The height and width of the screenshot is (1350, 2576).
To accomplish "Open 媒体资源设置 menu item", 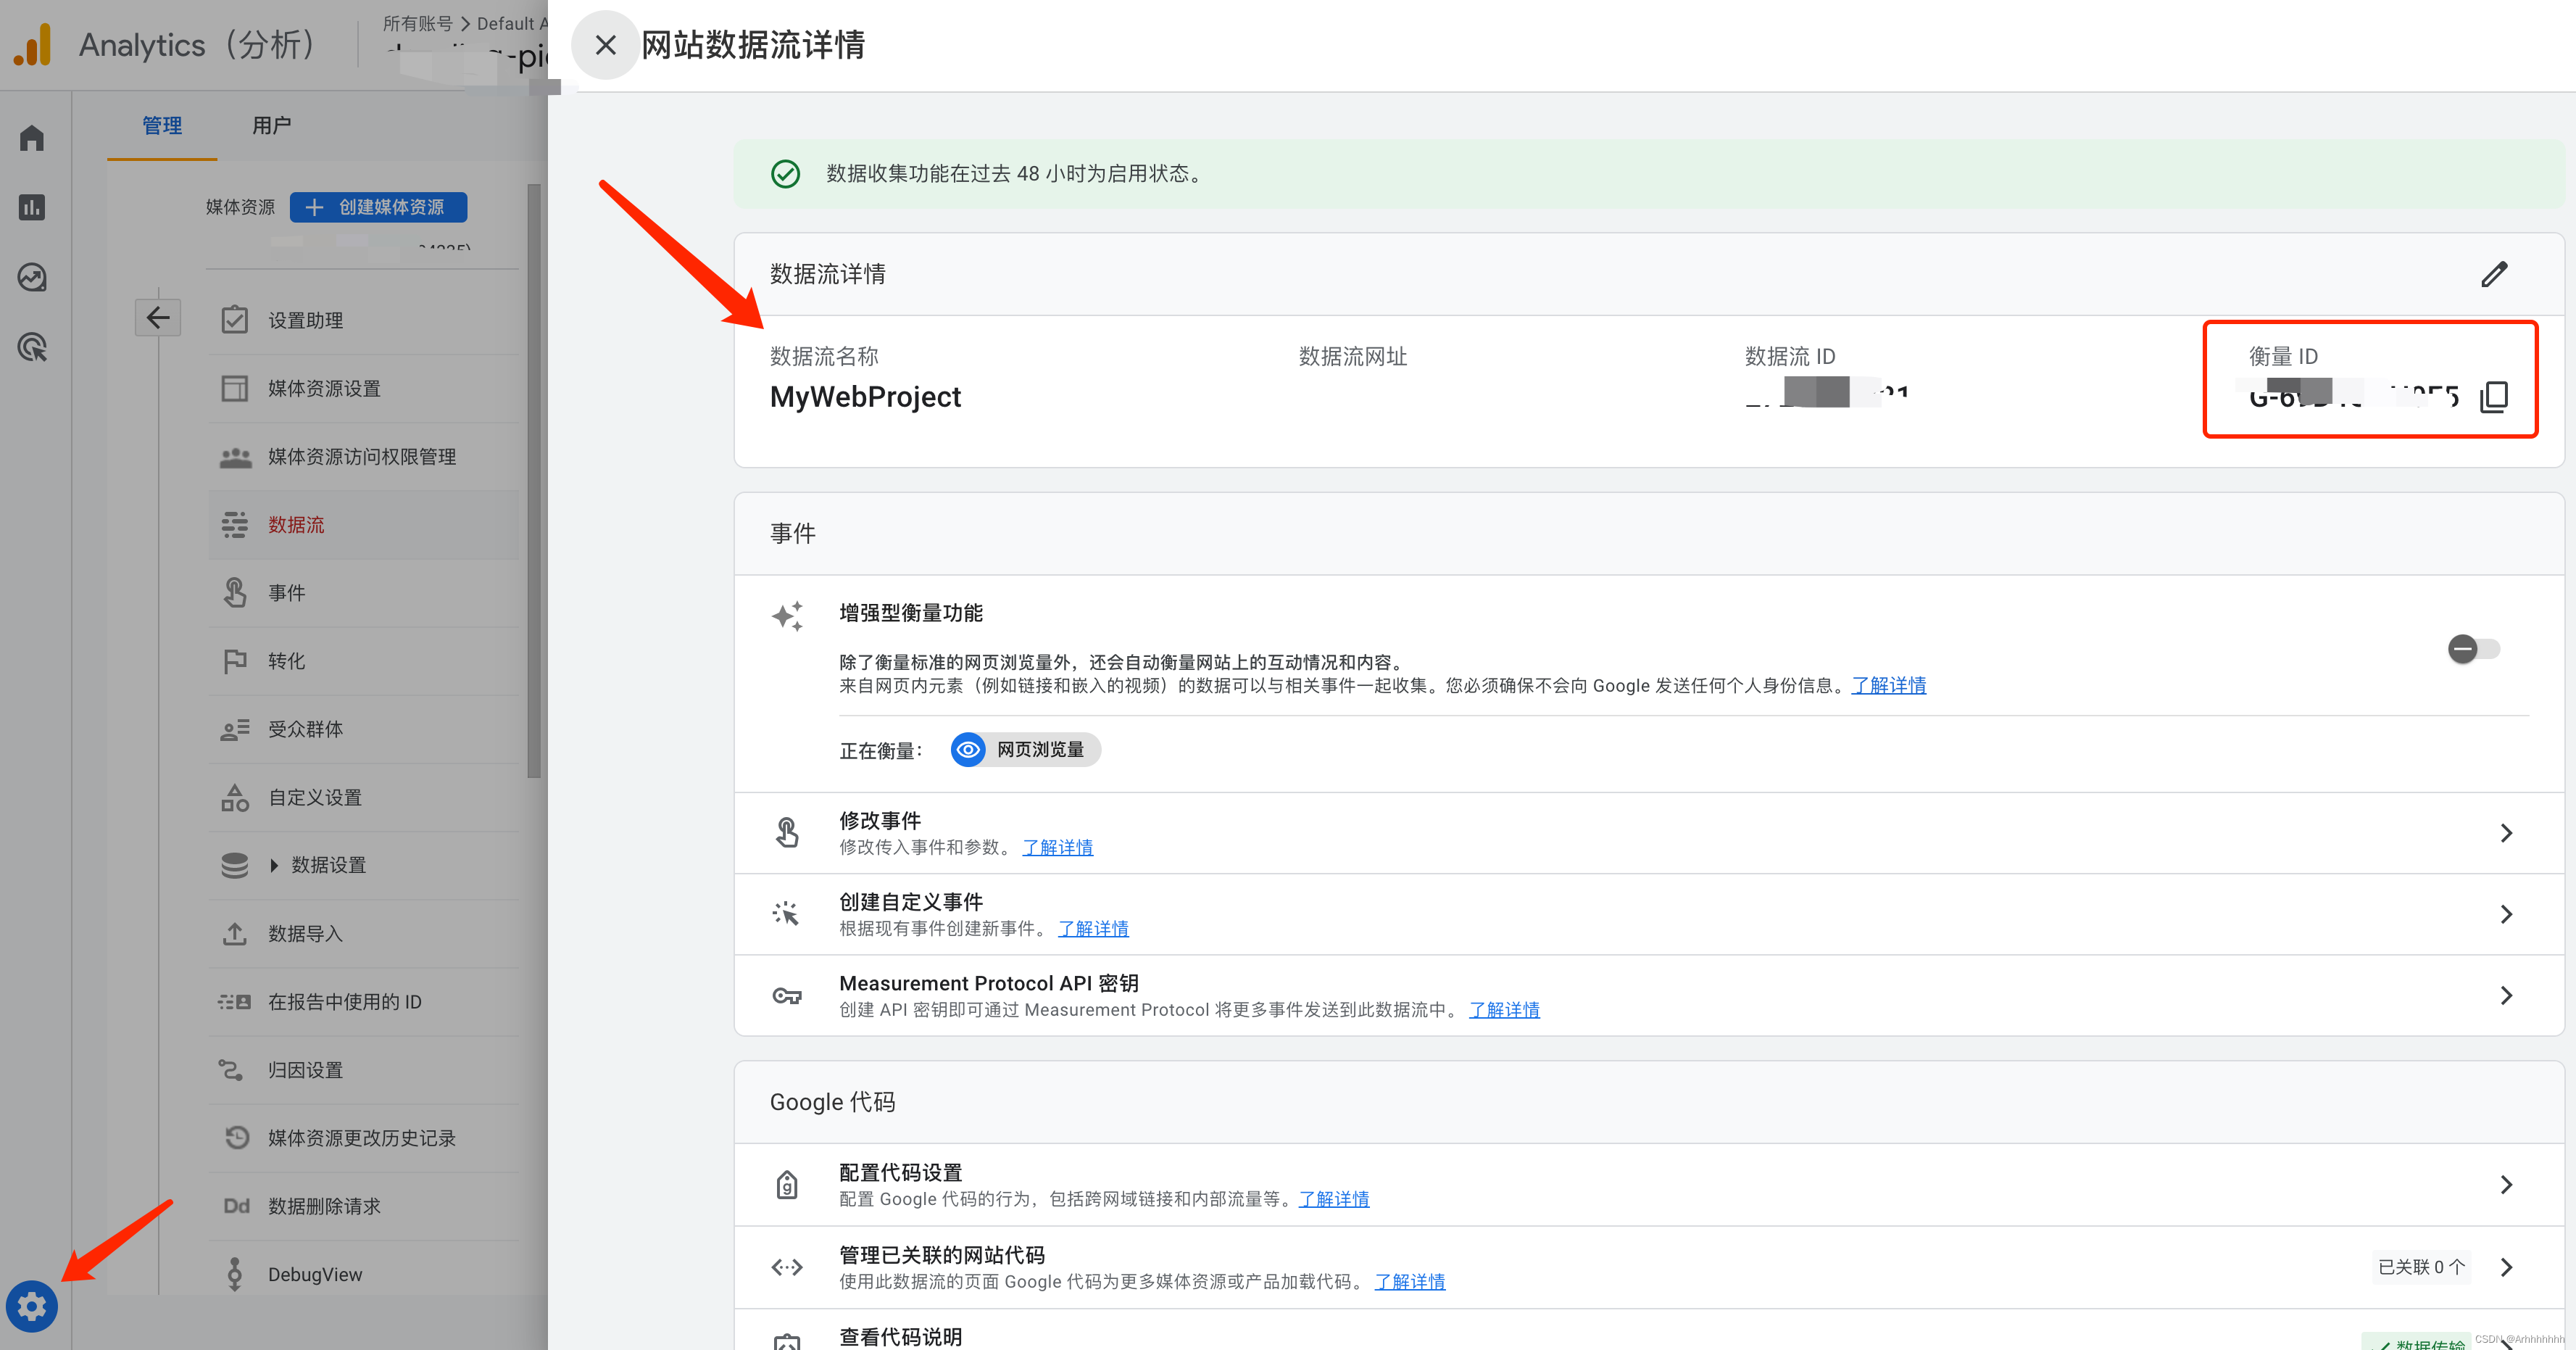I will click(x=364, y=388).
